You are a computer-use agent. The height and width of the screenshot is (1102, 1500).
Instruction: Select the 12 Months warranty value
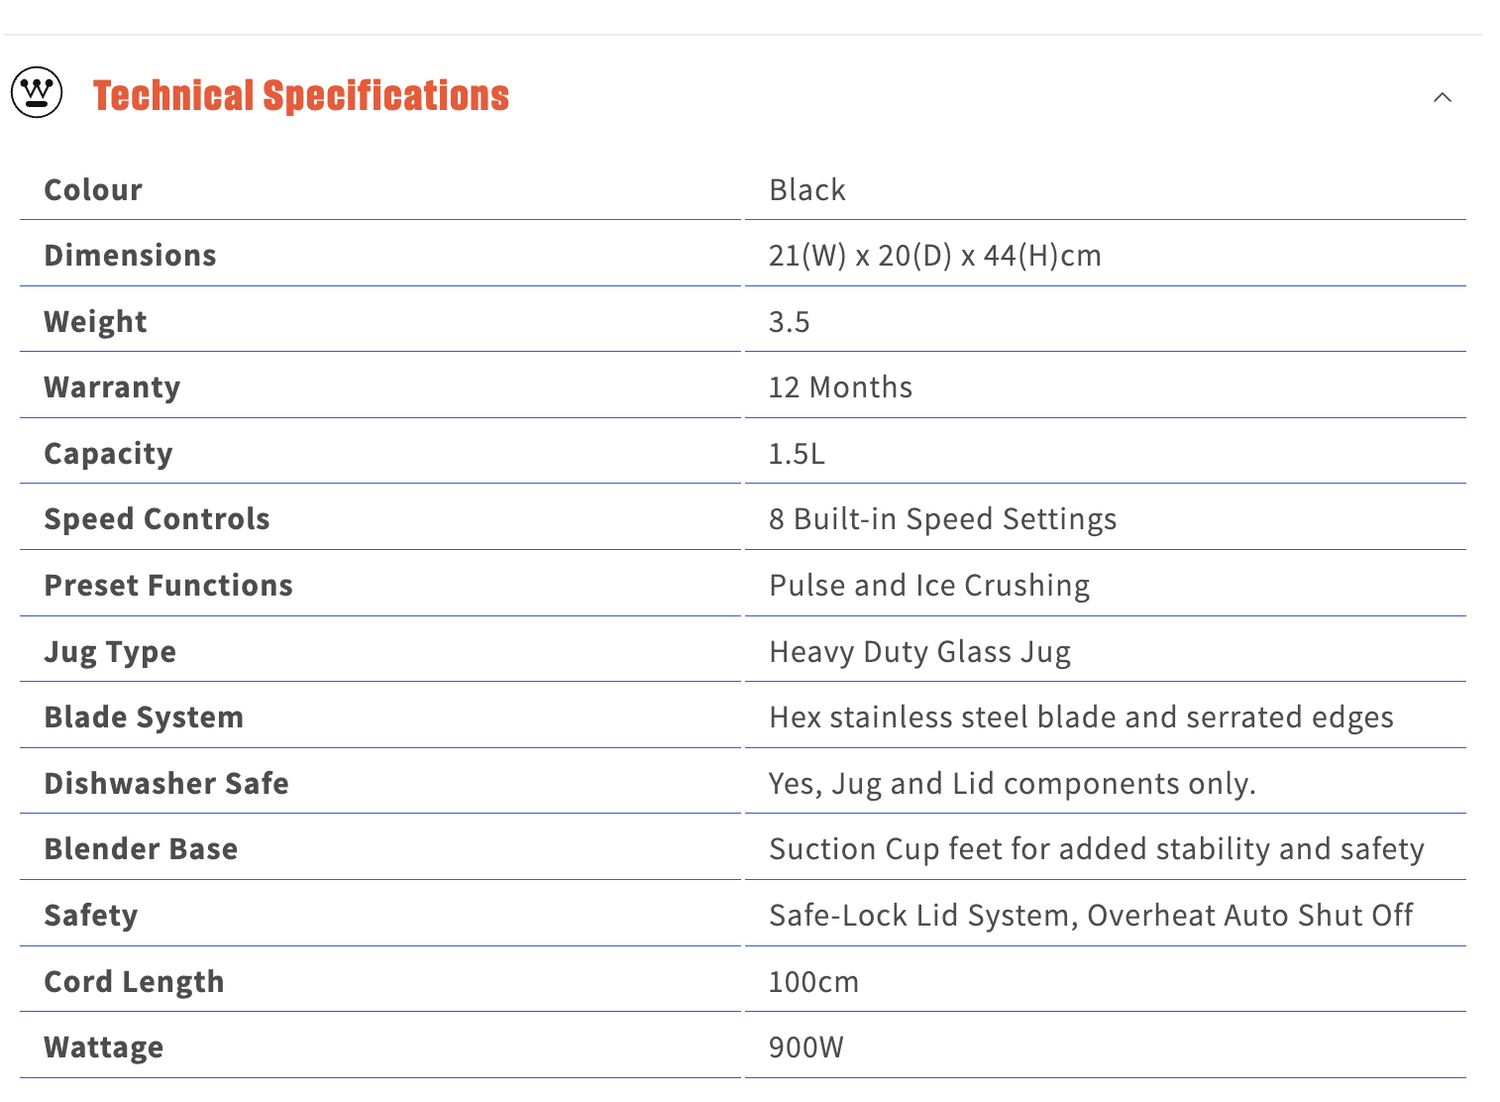tap(840, 388)
